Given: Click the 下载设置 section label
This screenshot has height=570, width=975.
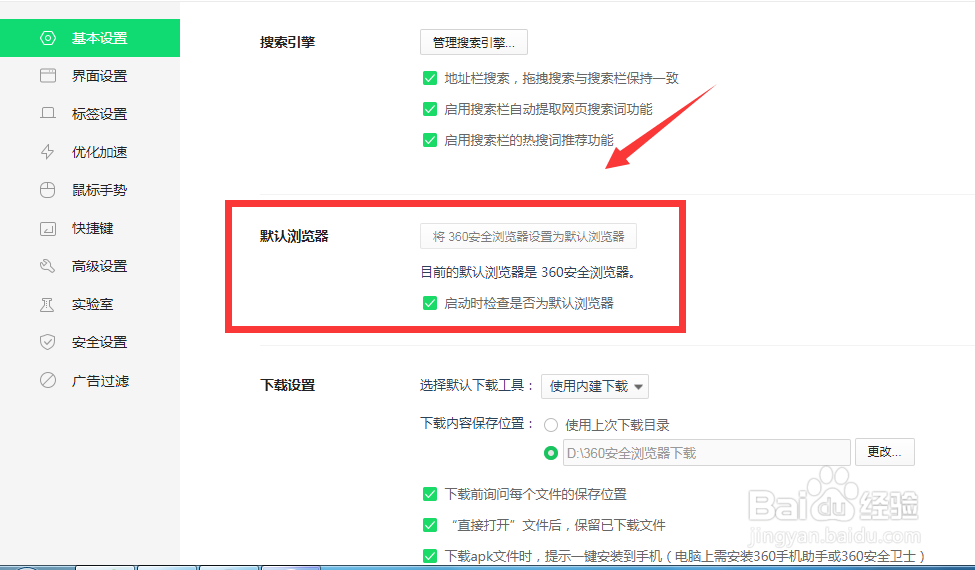Looking at the screenshot, I should click(287, 385).
